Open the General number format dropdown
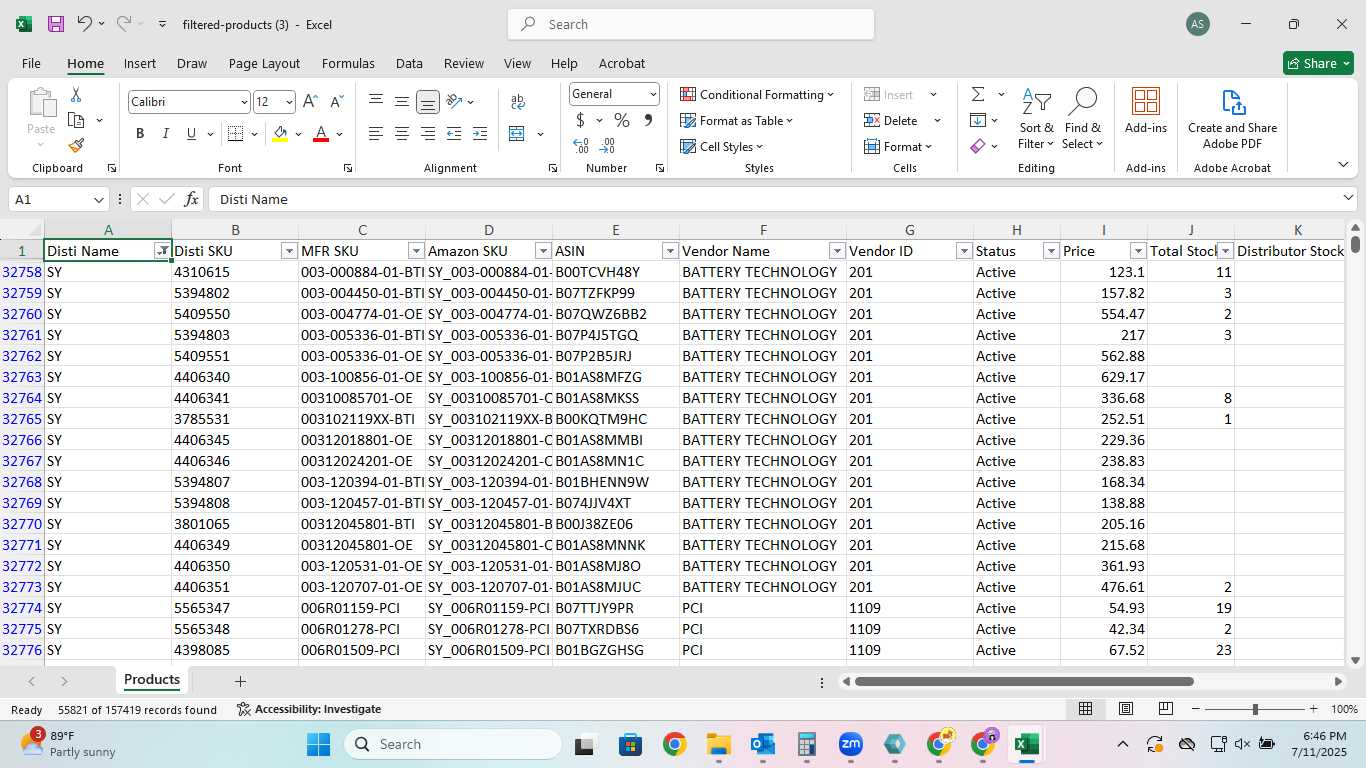Screen dimensions: 1366x768 (653, 94)
